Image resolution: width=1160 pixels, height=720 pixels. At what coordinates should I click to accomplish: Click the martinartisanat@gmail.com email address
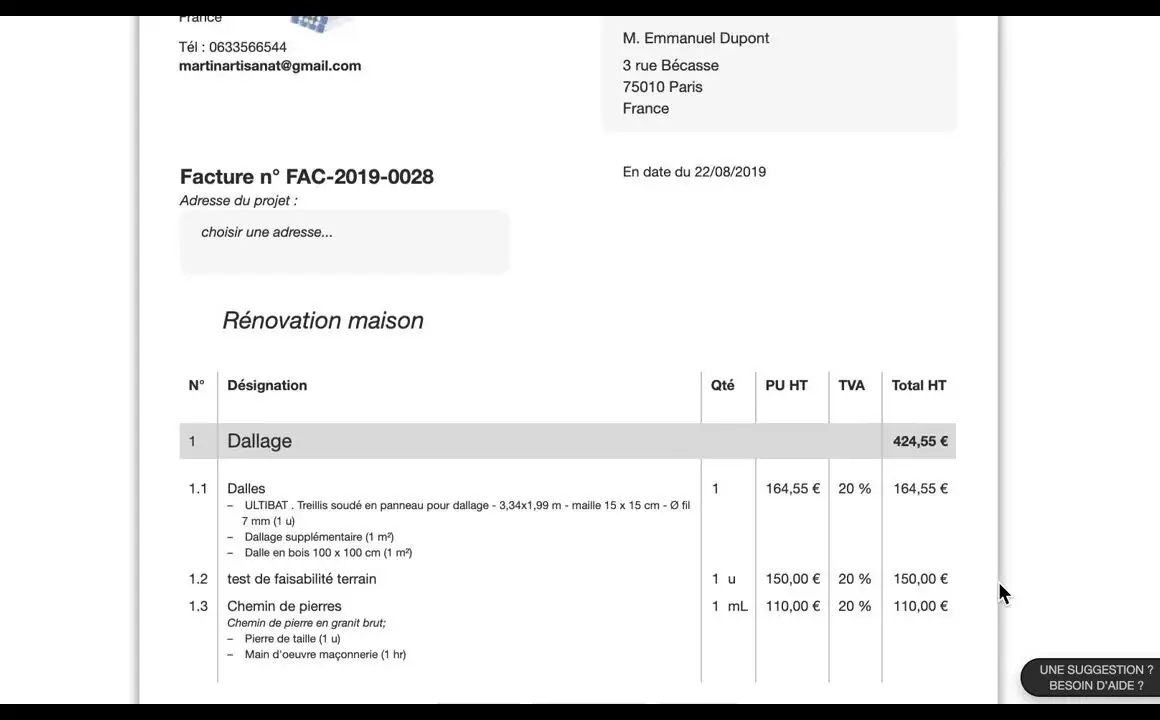tap(270, 66)
